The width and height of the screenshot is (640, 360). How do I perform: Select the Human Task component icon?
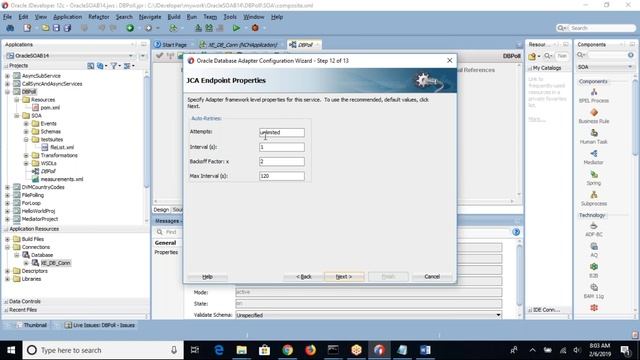coord(594,133)
